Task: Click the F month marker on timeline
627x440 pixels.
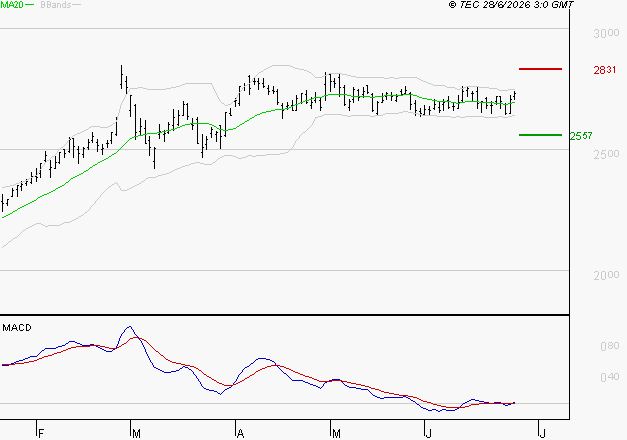Action: click(x=40, y=434)
